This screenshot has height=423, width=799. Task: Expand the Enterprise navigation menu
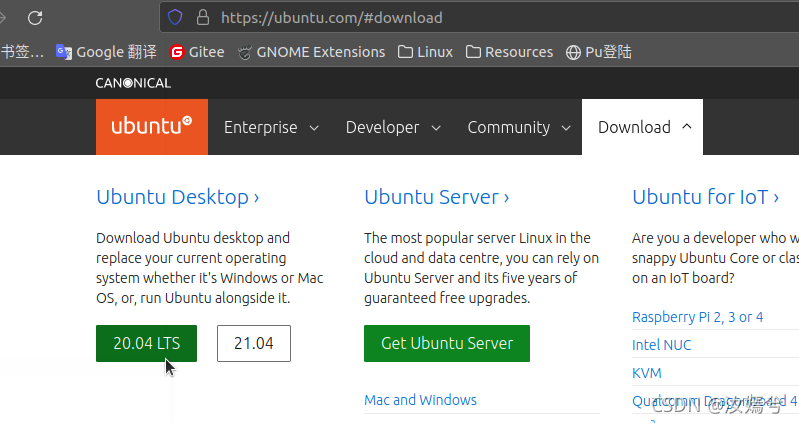[x=271, y=127]
